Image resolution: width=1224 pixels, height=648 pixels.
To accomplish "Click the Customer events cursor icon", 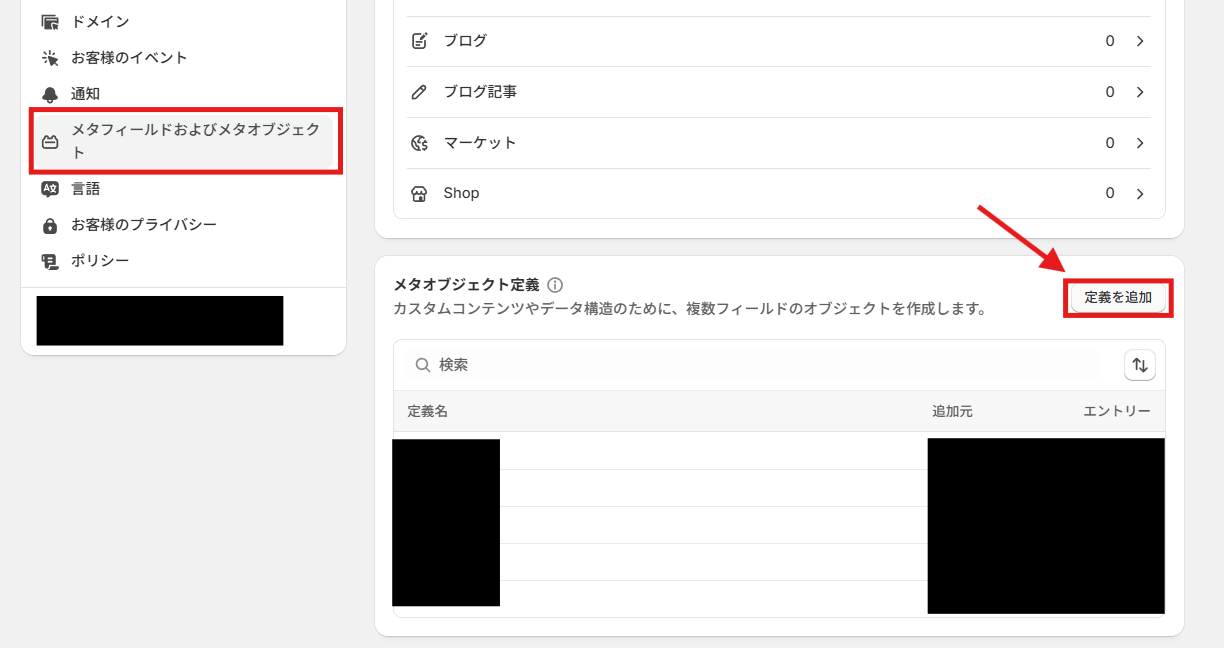I will (x=50, y=58).
